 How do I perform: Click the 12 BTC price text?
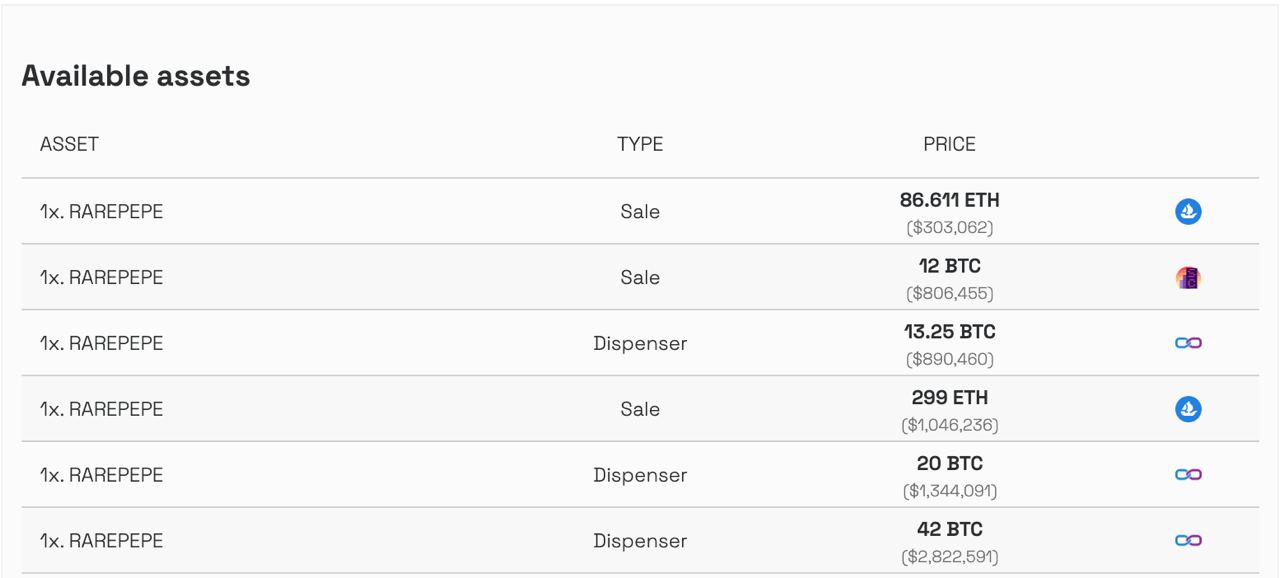pyautogui.click(x=950, y=266)
